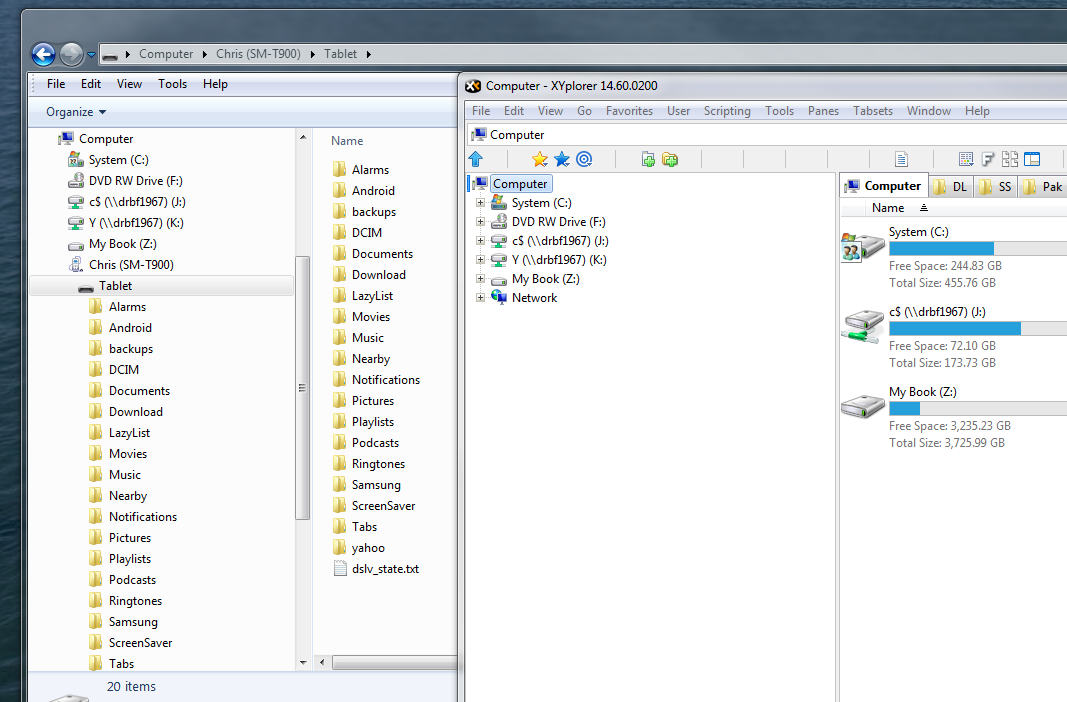Expand My Book (Z:) in XYplorer tree
1067x702 pixels.
click(x=480, y=279)
